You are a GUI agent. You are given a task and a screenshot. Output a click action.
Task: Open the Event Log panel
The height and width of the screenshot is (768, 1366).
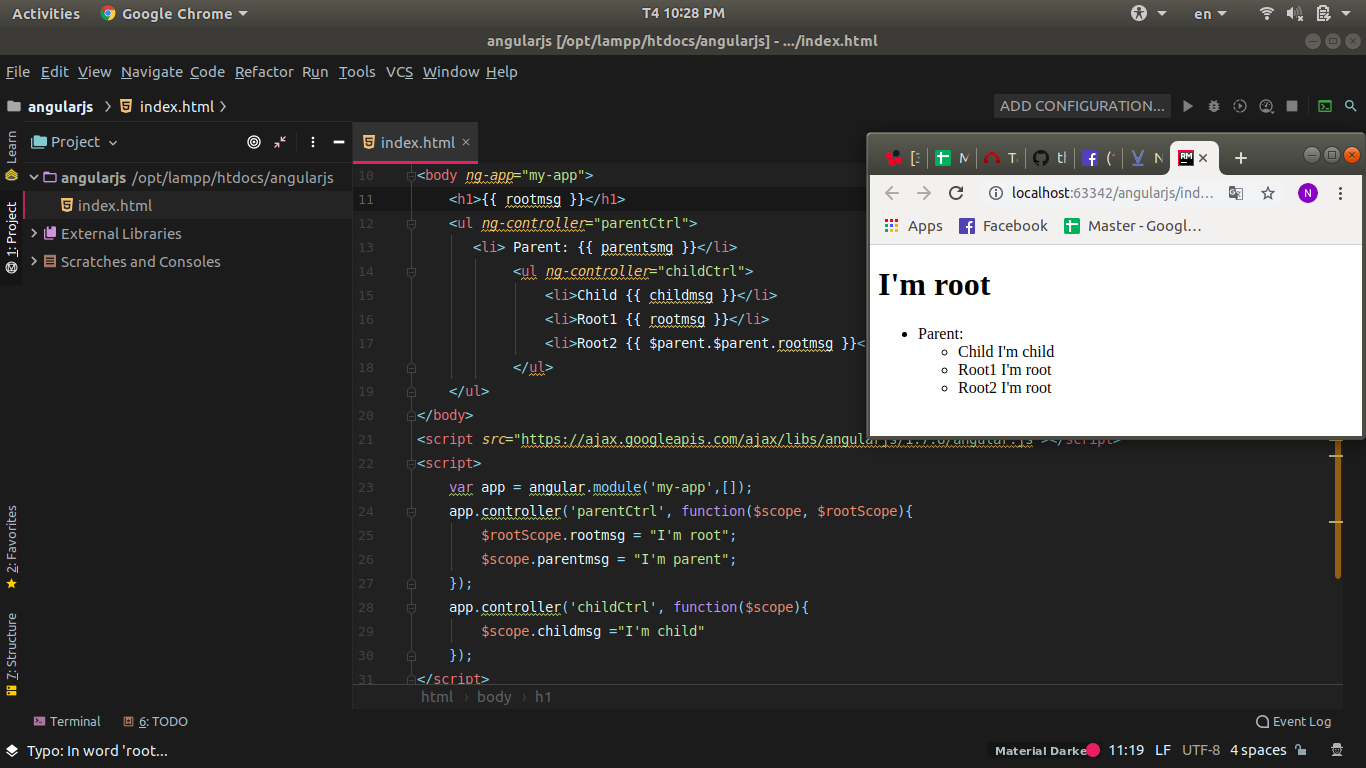point(1293,721)
